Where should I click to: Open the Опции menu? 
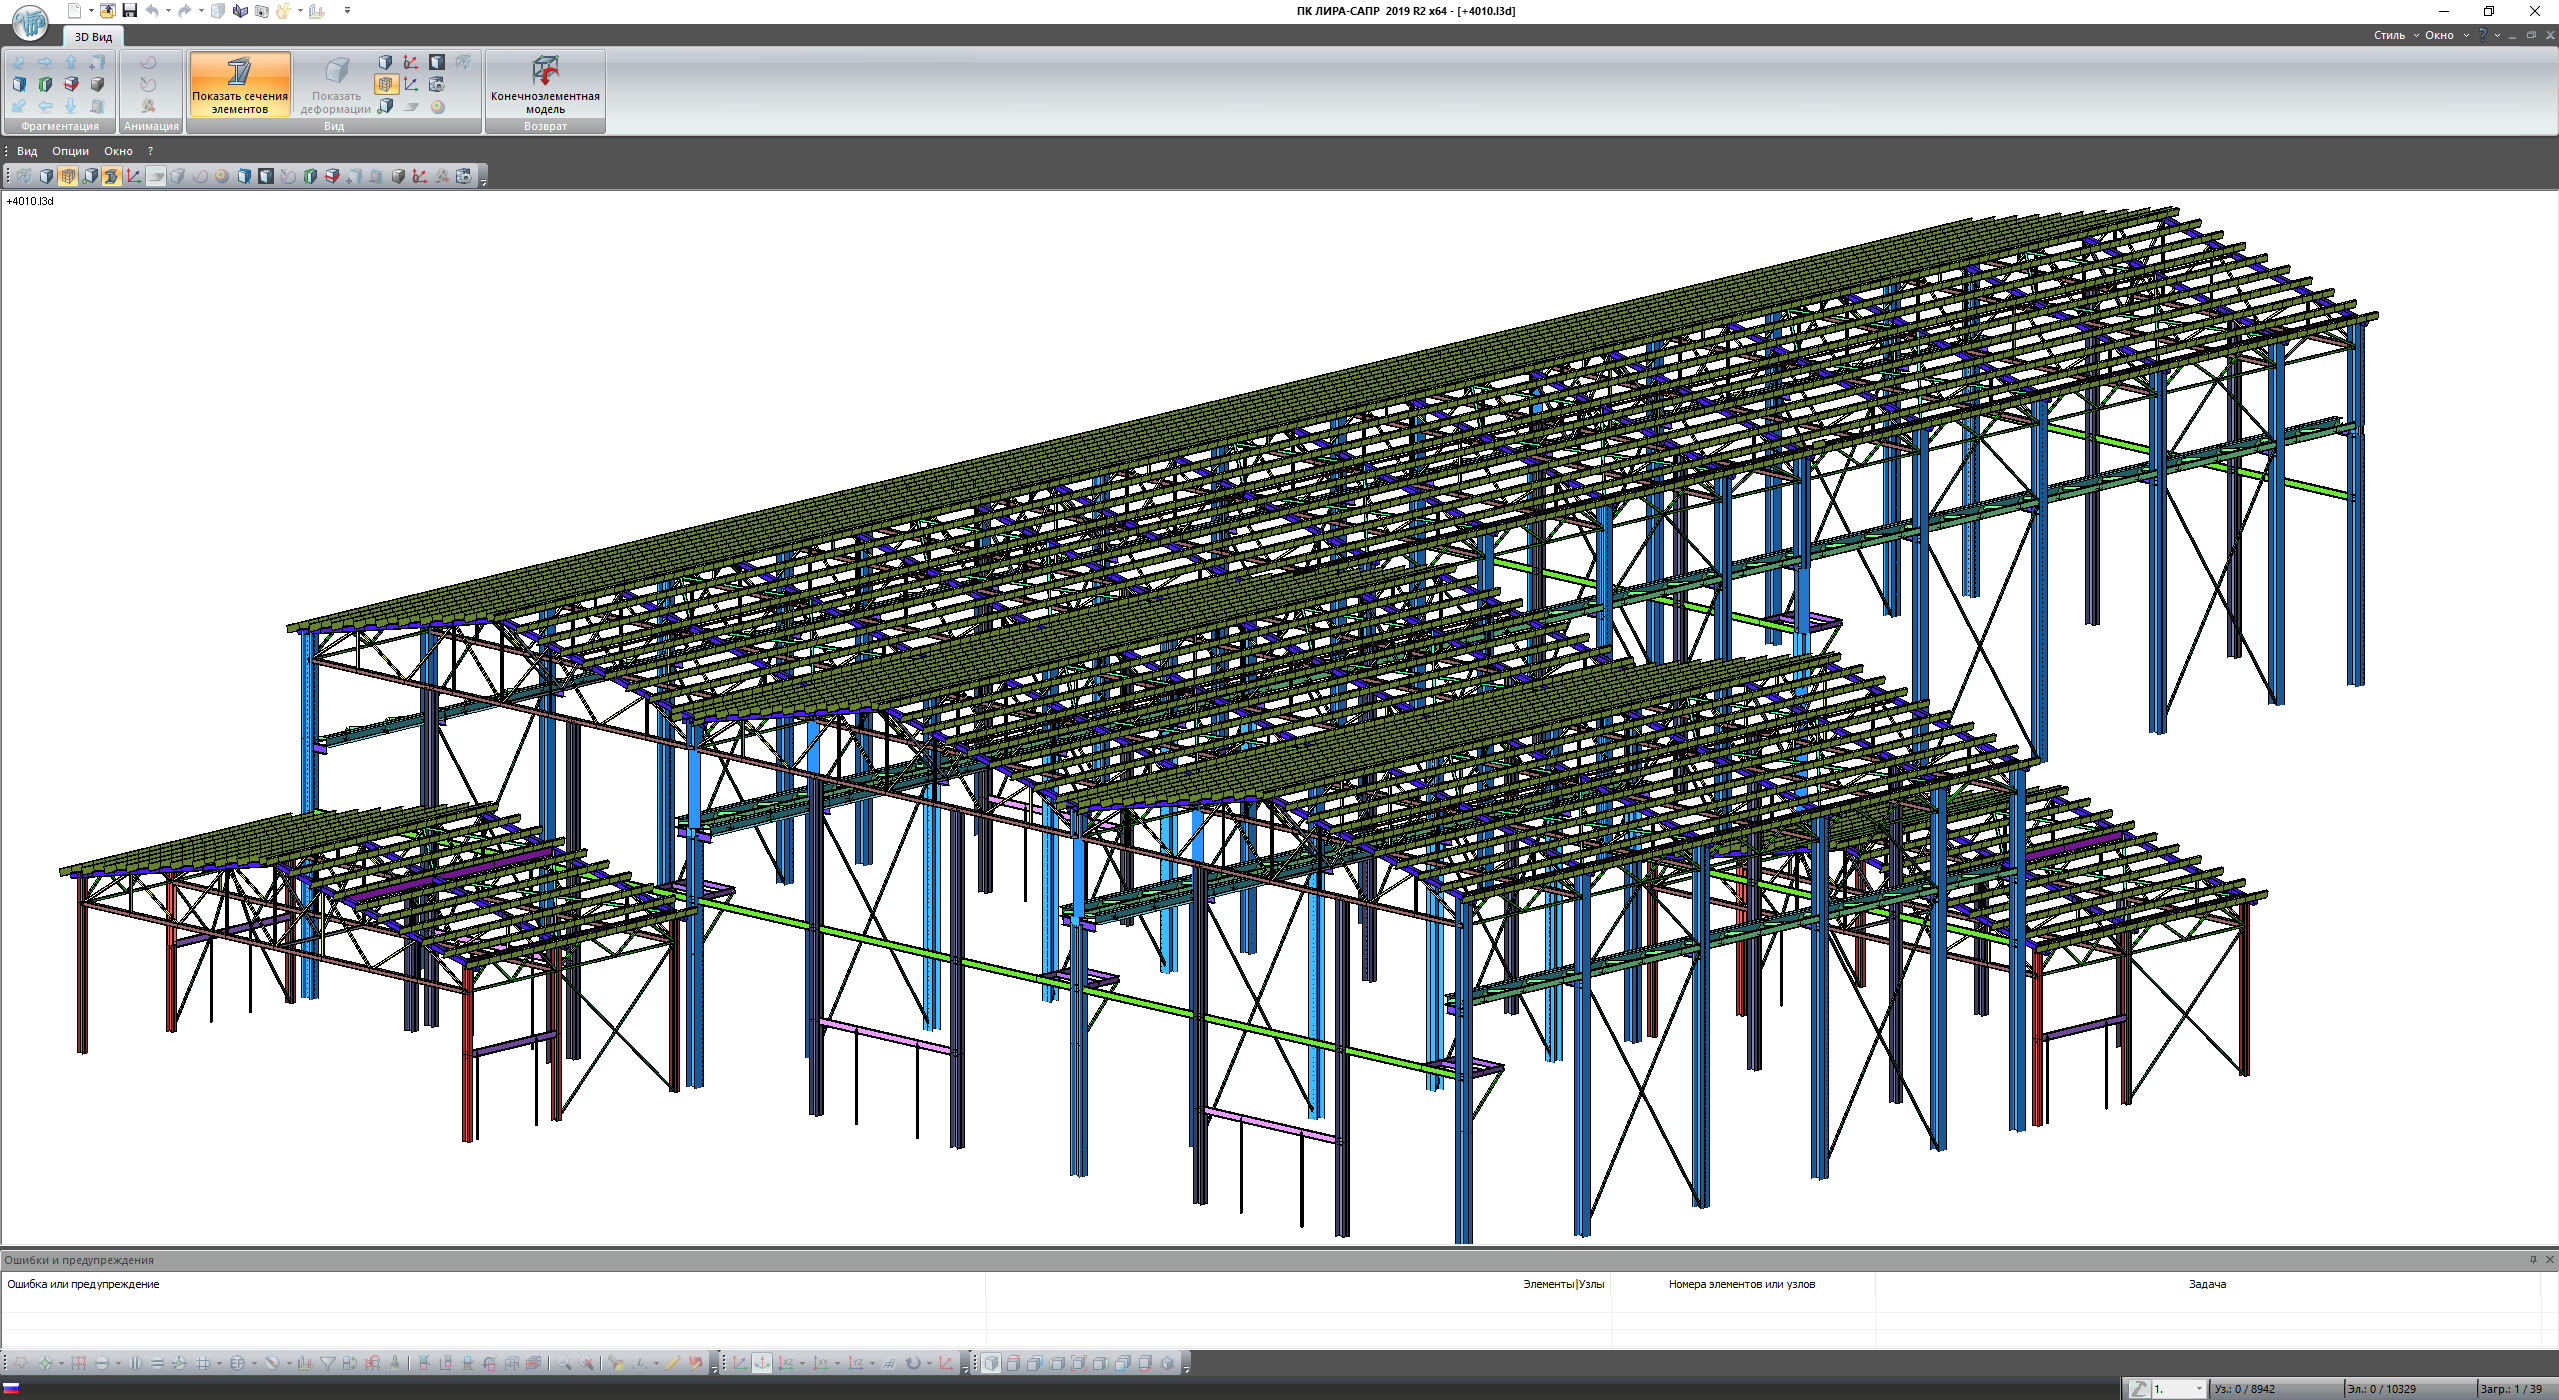70,151
